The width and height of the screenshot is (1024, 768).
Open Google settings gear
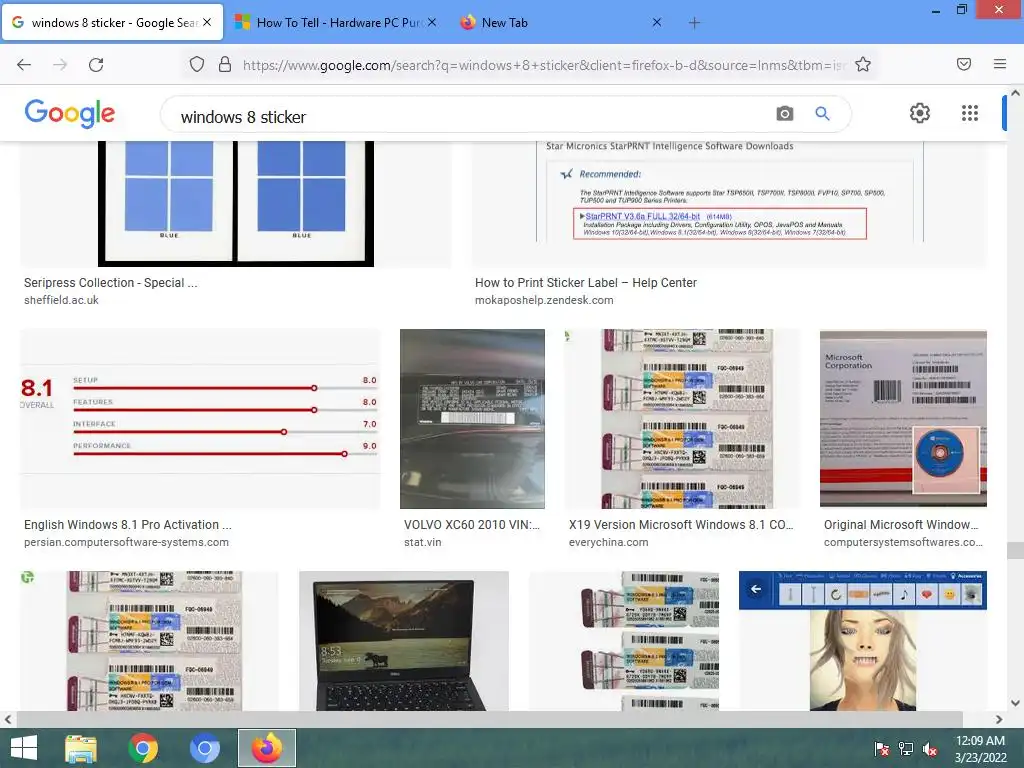pos(920,113)
